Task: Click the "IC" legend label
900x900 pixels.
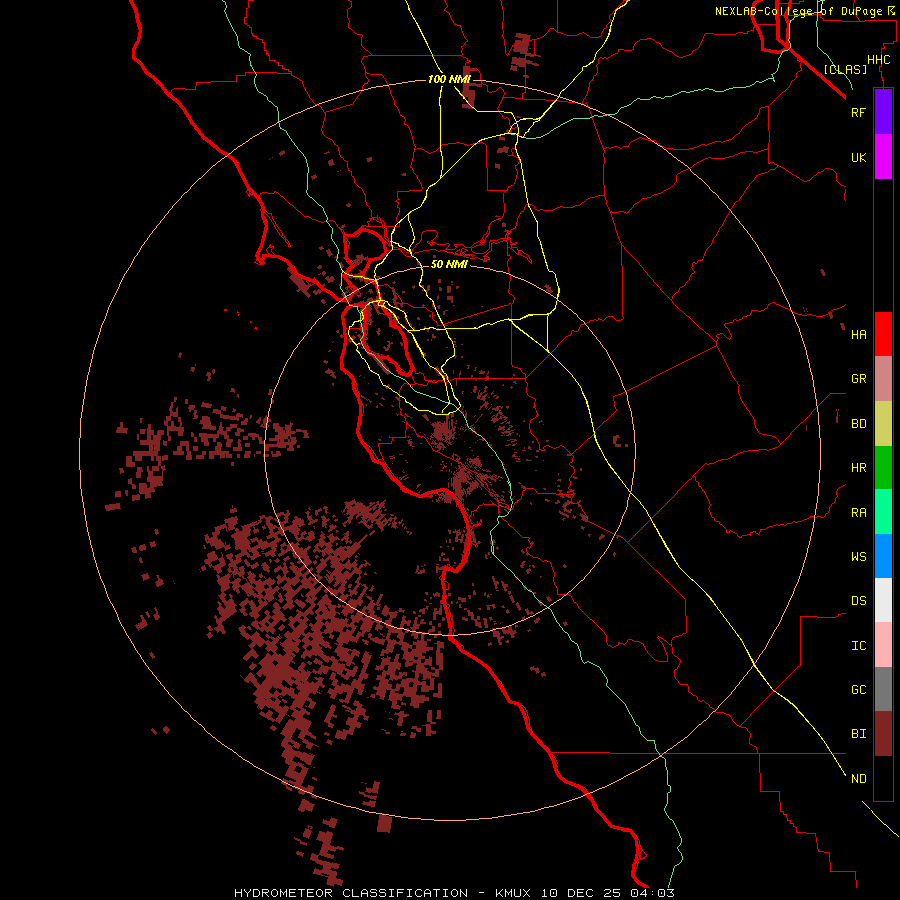Action: (858, 646)
